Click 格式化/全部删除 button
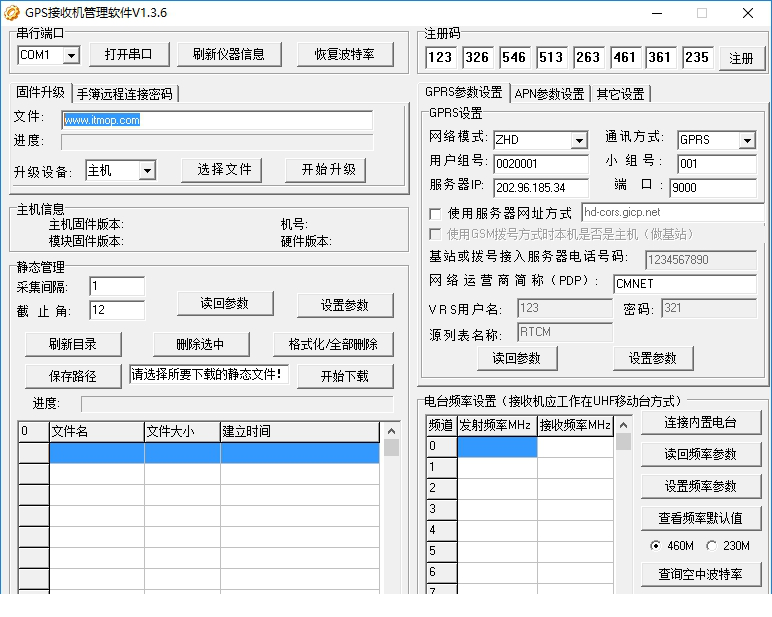Screen dimensions: 772x617 pyautogui.click(x=333, y=344)
